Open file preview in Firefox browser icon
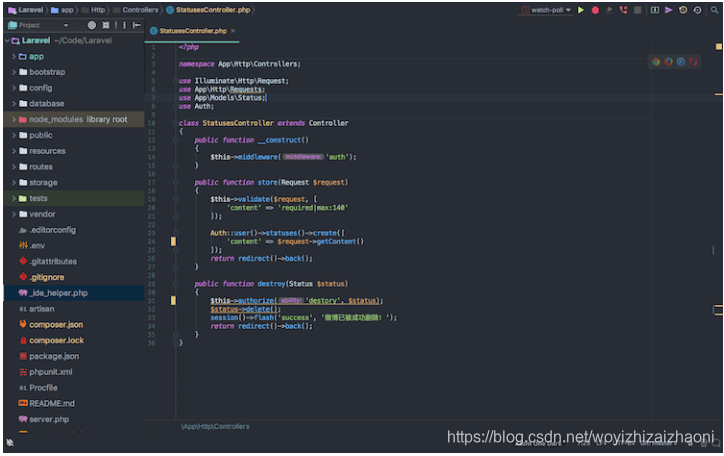This screenshot has width=724, height=456. coord(669,61)
